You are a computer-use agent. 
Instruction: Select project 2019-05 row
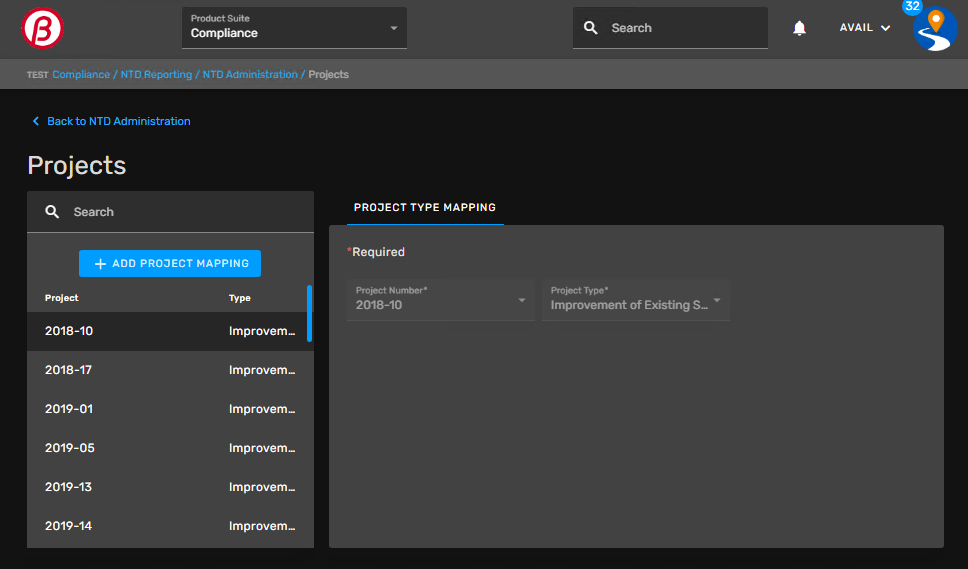[x=170, y=448]
